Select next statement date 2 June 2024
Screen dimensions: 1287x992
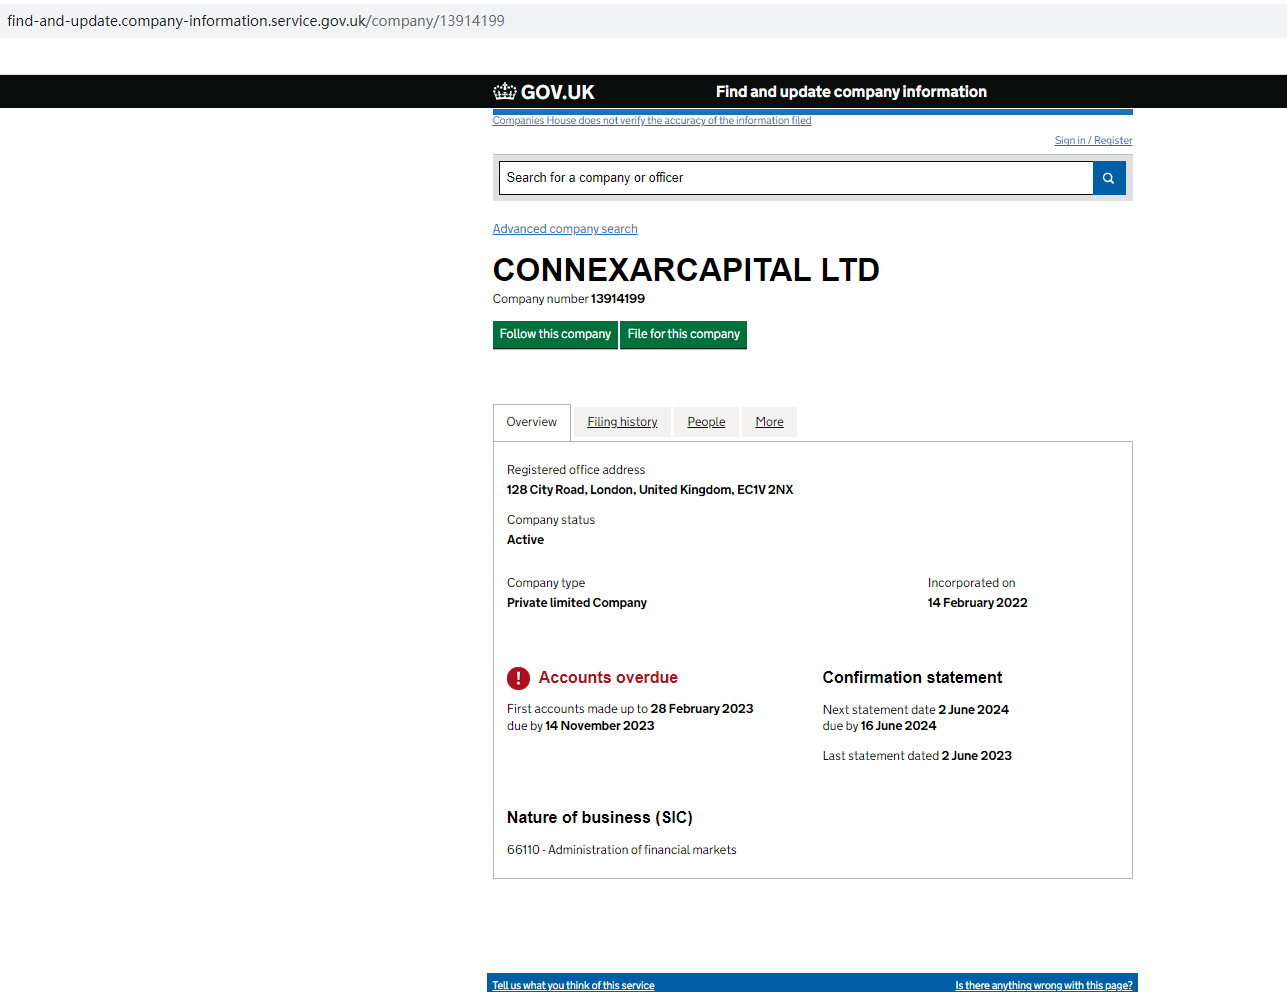974,710
